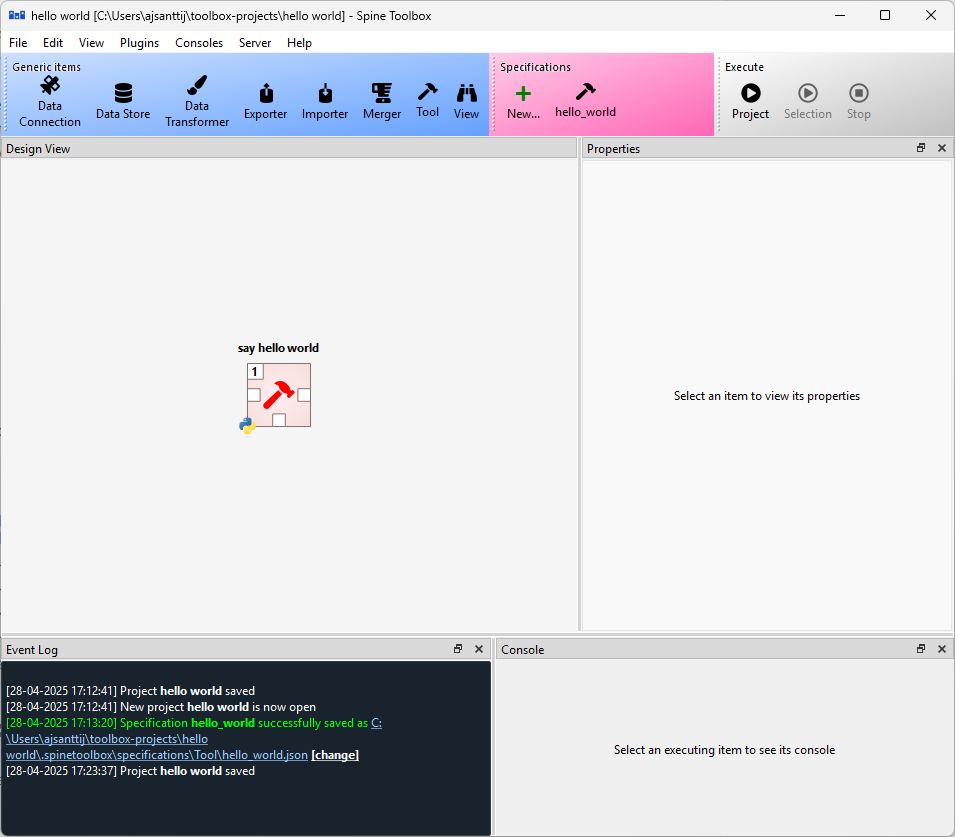Maximize the Spine Toolbox window

click(885, 15)
